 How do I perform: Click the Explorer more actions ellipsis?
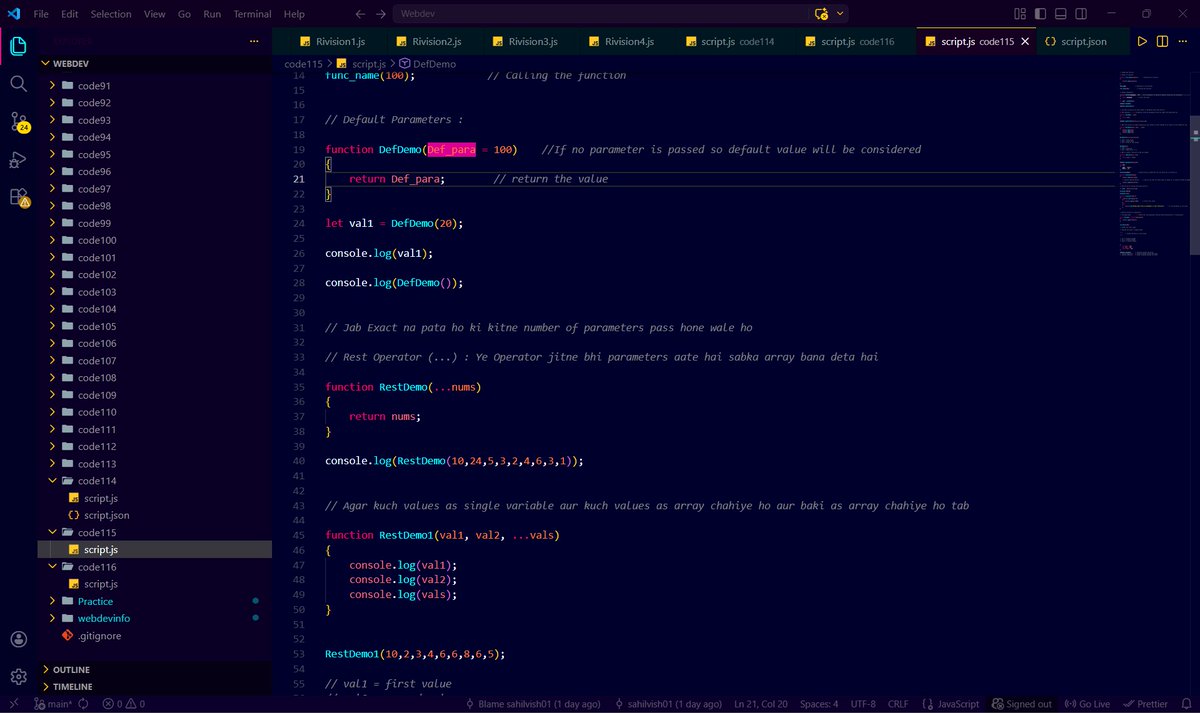(x=254, y=42)
